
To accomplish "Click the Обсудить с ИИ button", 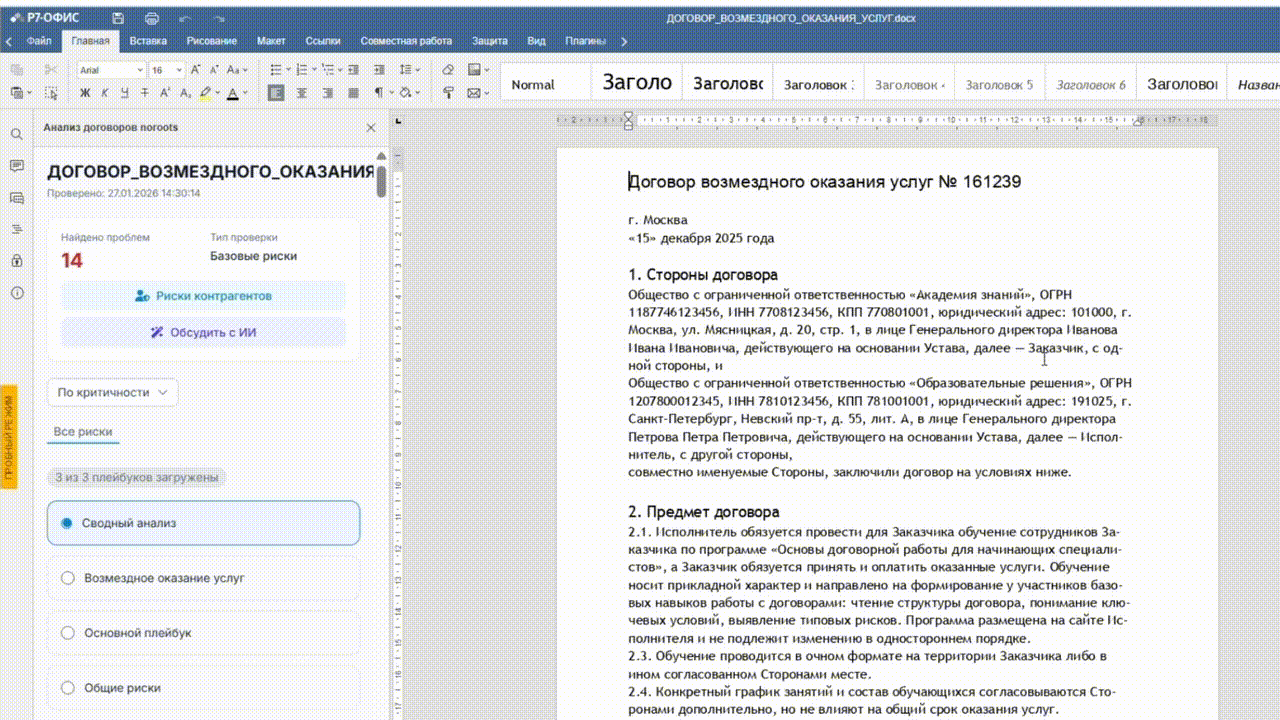I will point(203,332).
